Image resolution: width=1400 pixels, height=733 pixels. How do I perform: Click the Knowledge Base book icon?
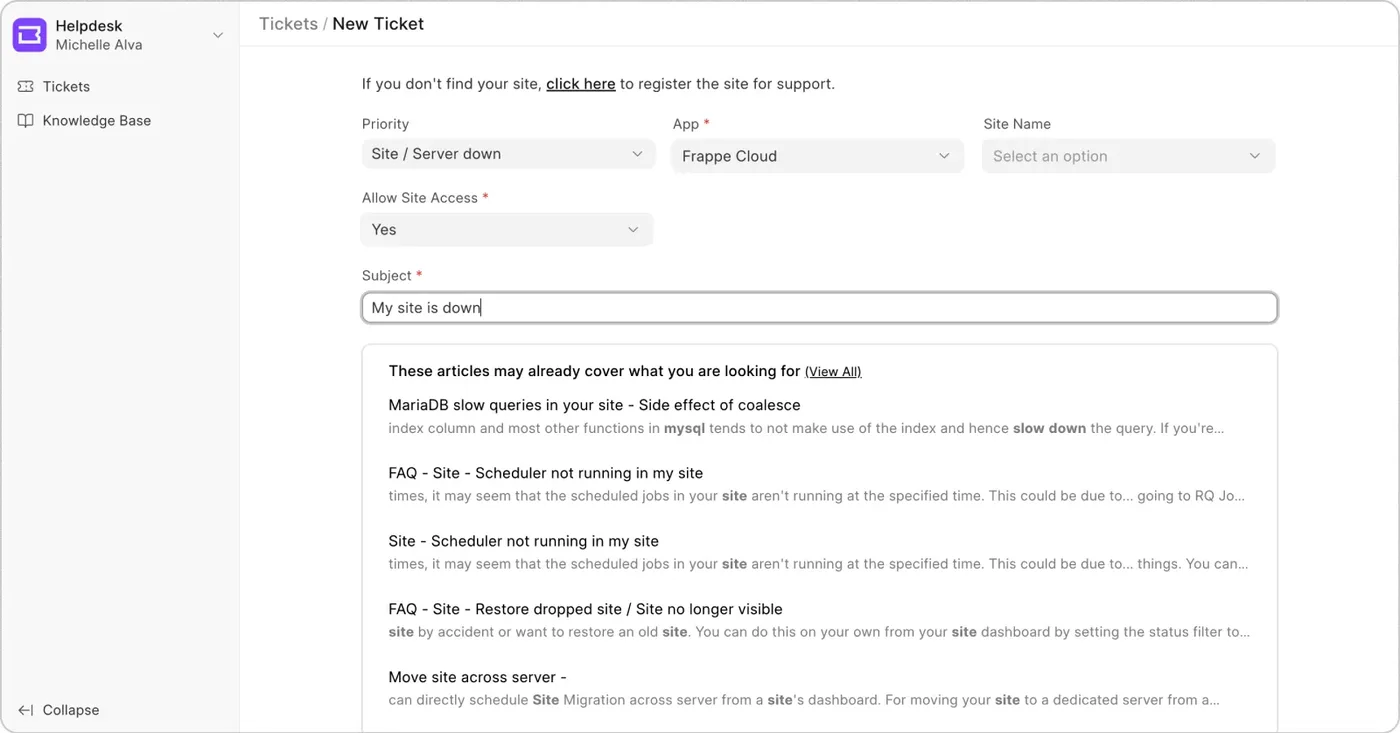pyautogui.click(x=26, y=121)
